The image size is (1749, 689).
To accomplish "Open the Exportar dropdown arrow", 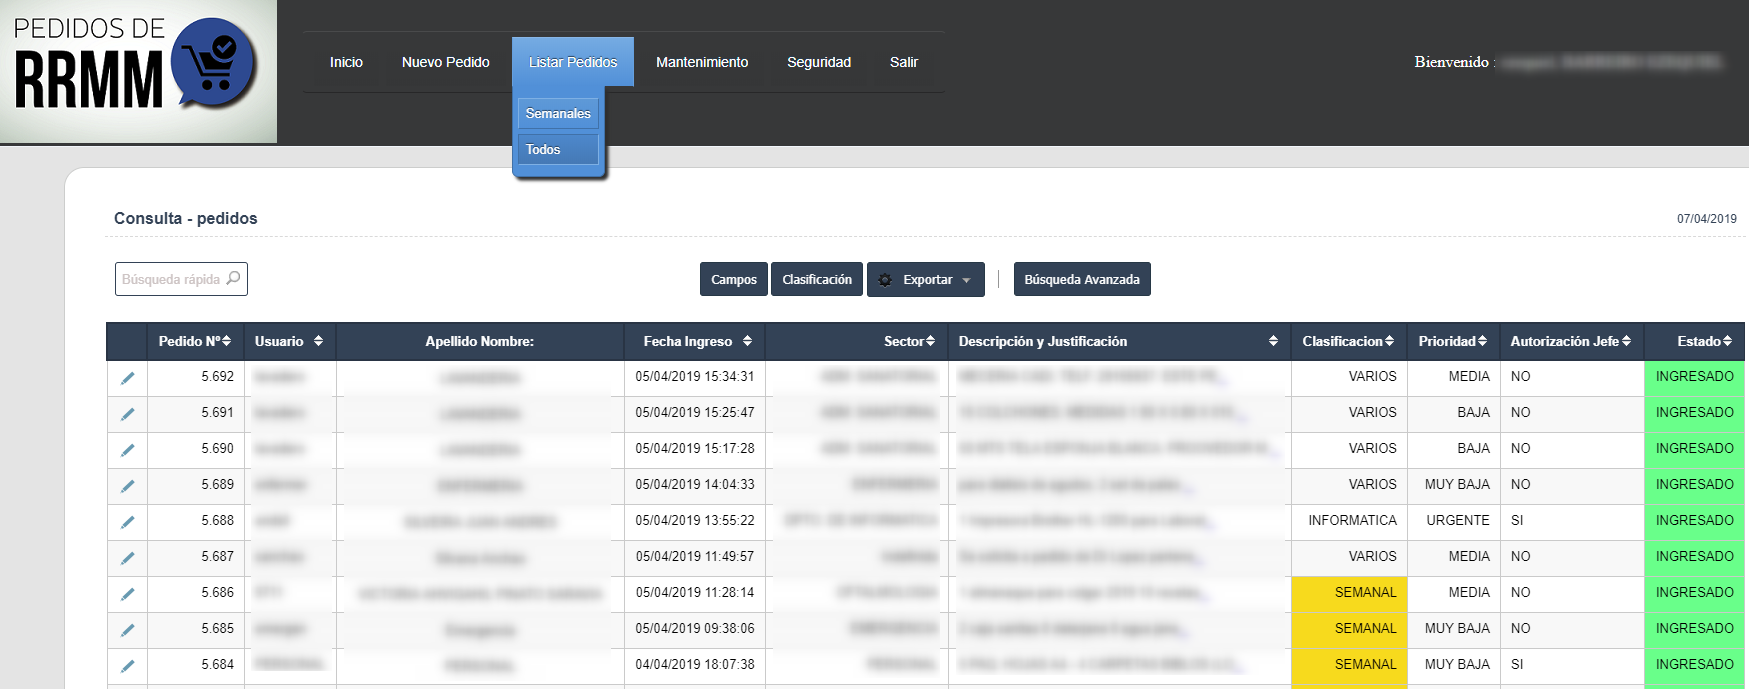I will (967, 281).
